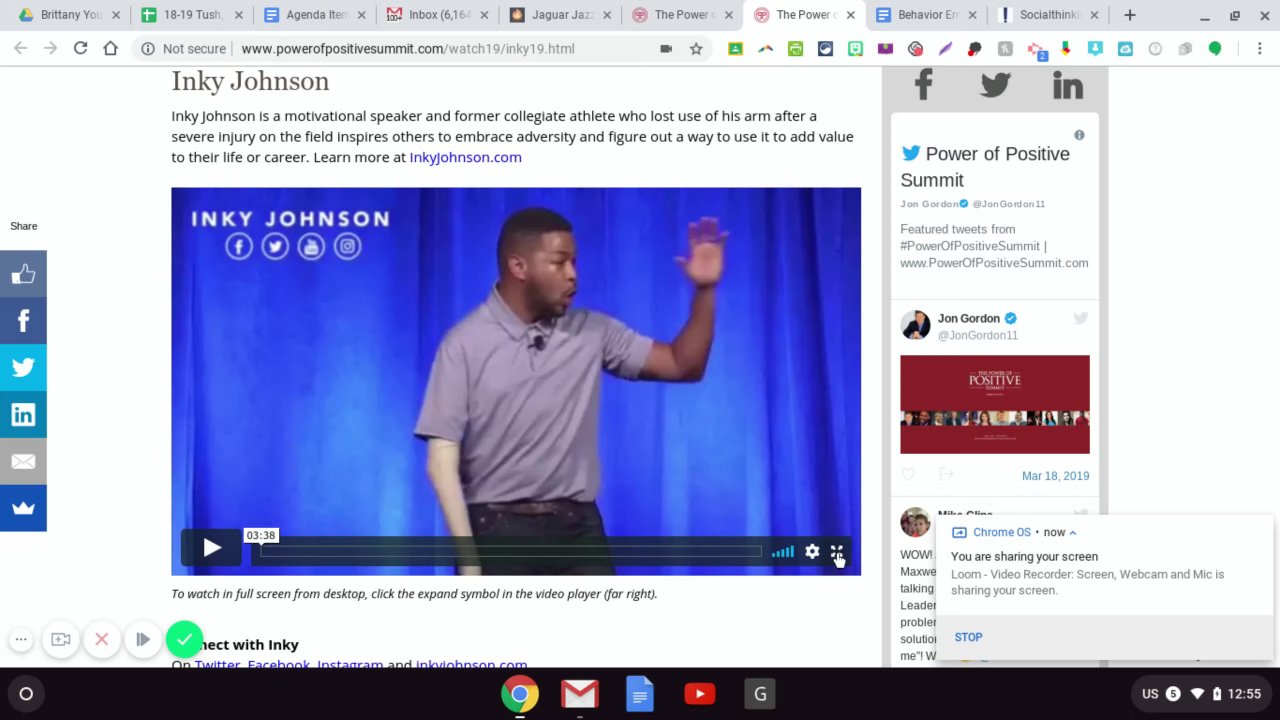Open the @JonGordon11 handle in tweet
Screen dimensions: 1280x720
pyautogui.click(x=977, y=335)
